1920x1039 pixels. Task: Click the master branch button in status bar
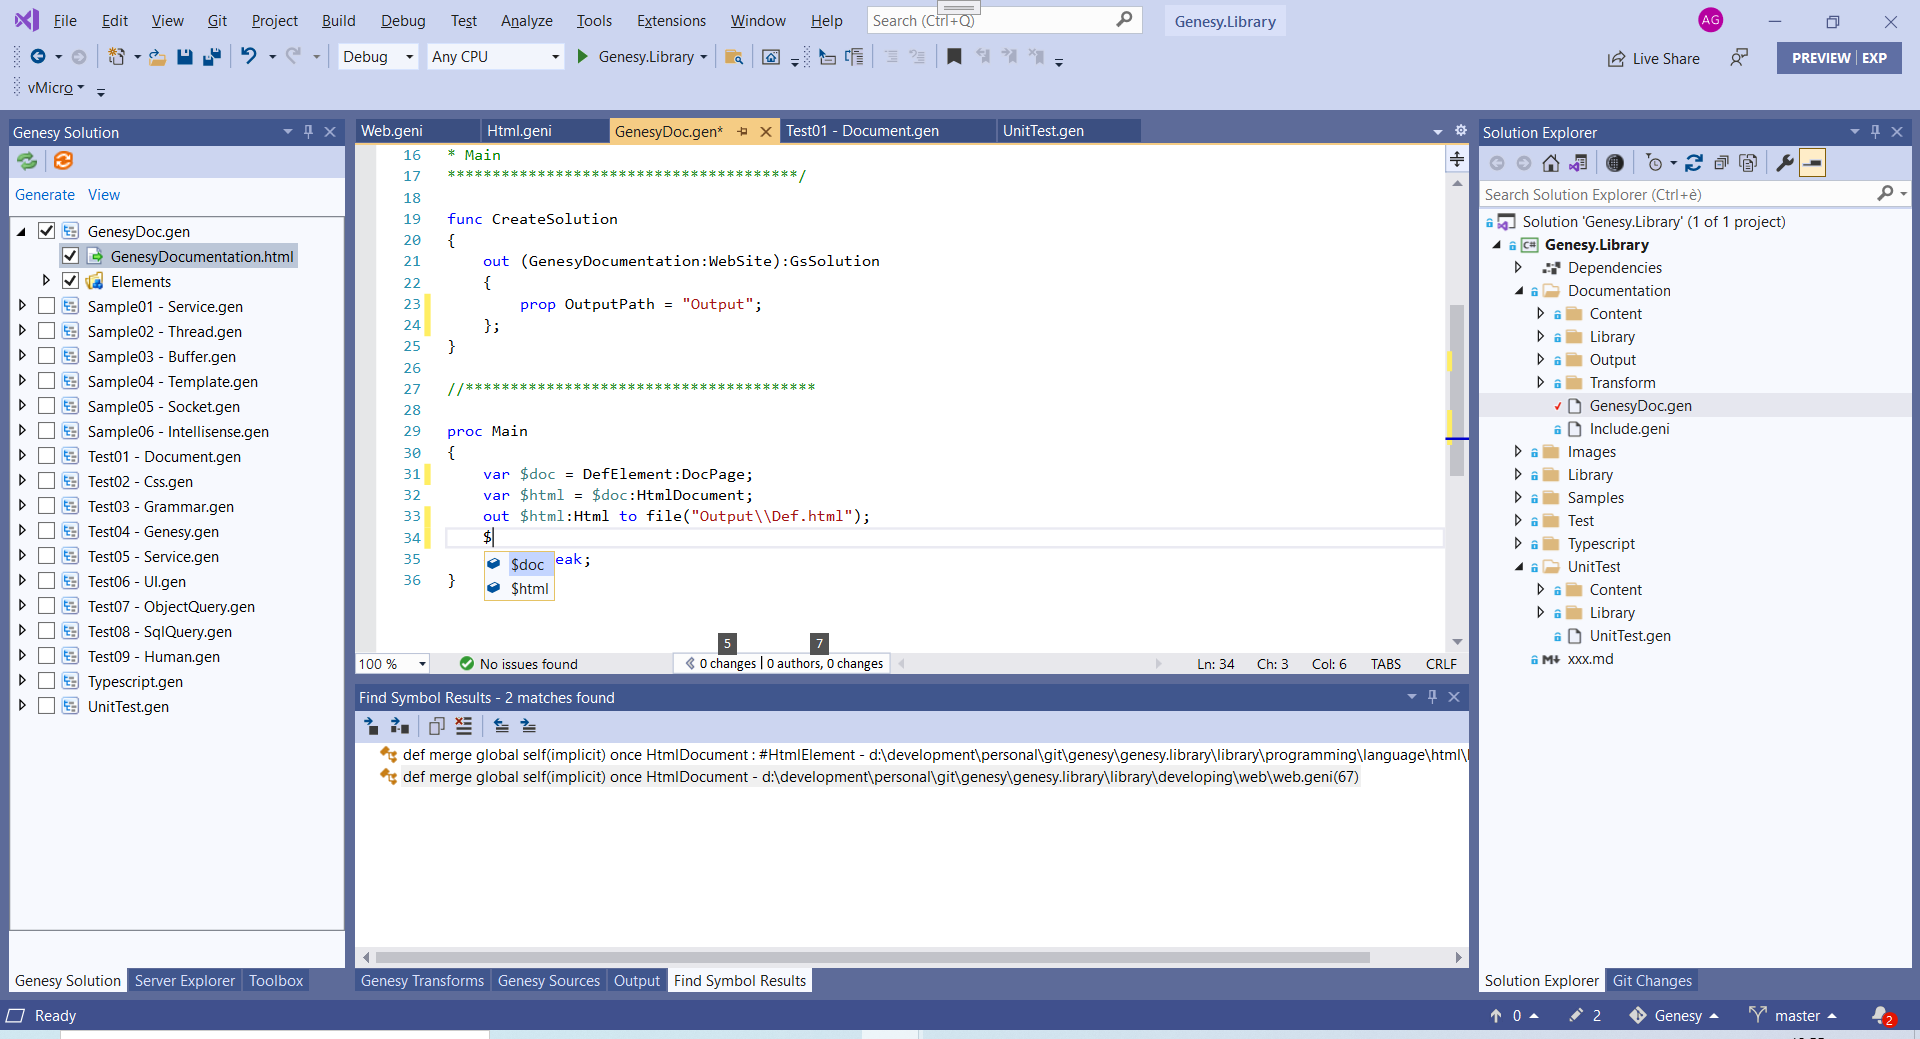(x=1794, y=1016)
